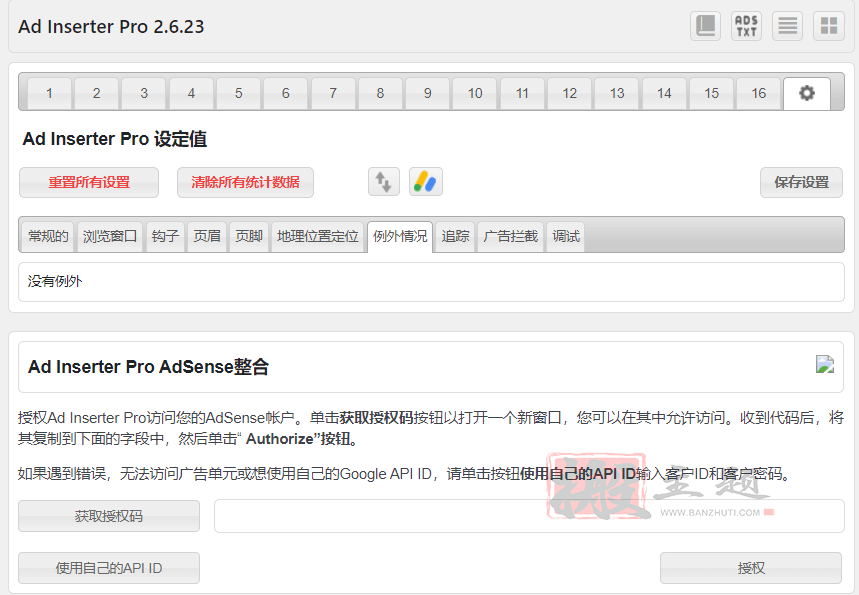Switch to list view icon
Viewport: 859px width, 595px height.
787,26
